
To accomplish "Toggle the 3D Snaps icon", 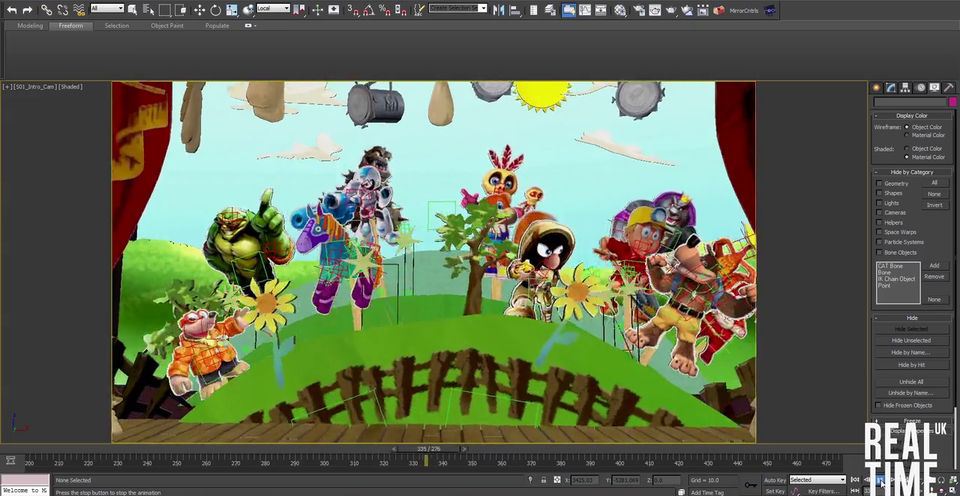I will pos(353,10).
